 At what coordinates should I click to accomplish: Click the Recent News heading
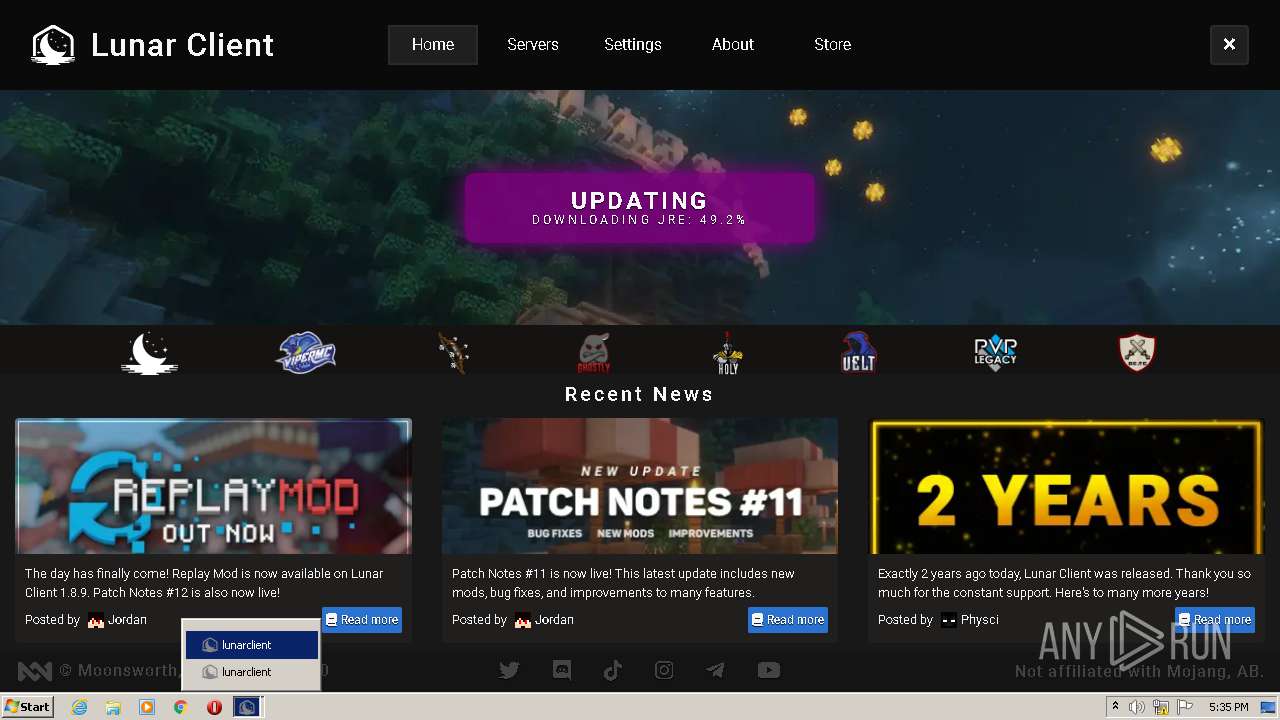point(640,394)
